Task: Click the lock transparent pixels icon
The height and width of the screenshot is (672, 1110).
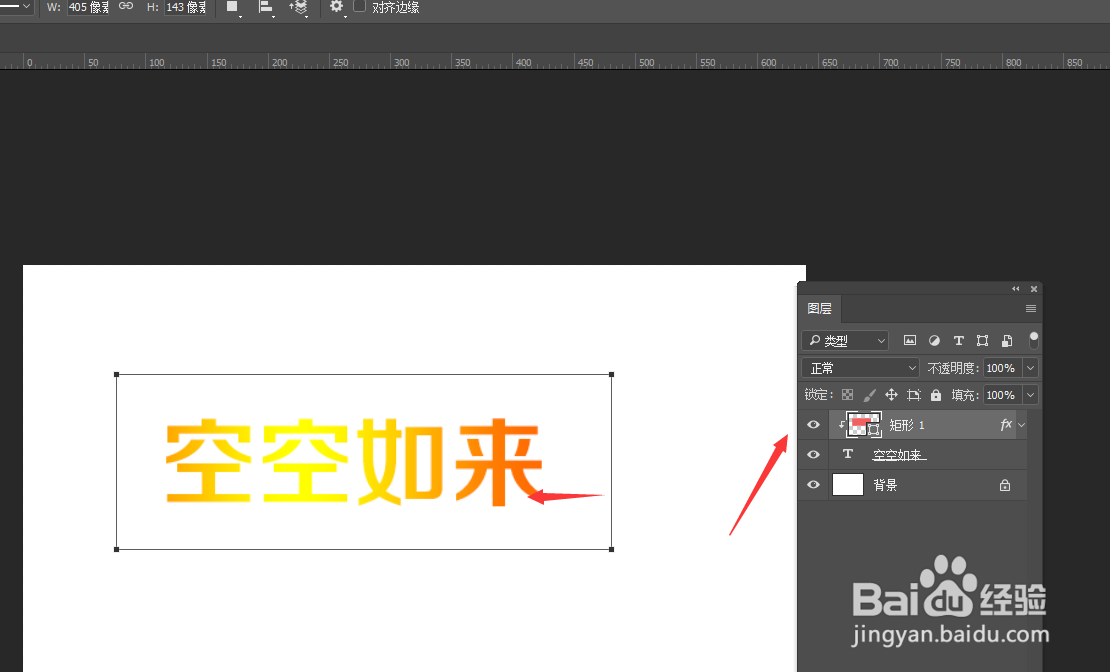Action: pos(847,394)
